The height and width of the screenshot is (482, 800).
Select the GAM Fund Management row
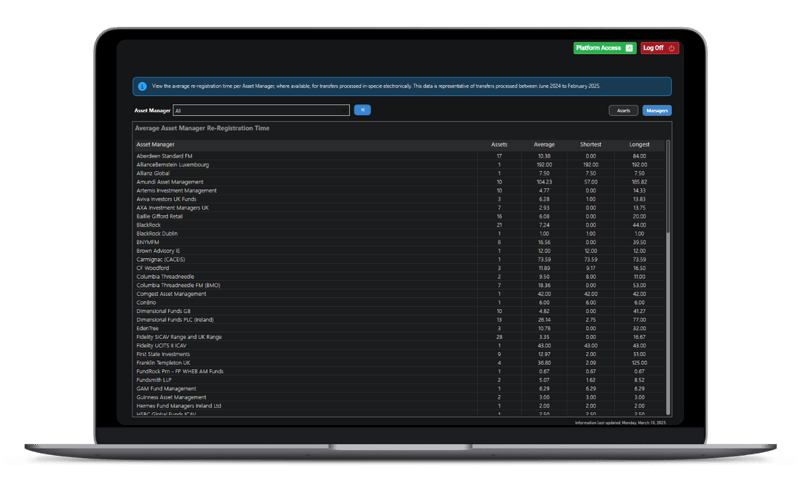click(x=400, y=389)
